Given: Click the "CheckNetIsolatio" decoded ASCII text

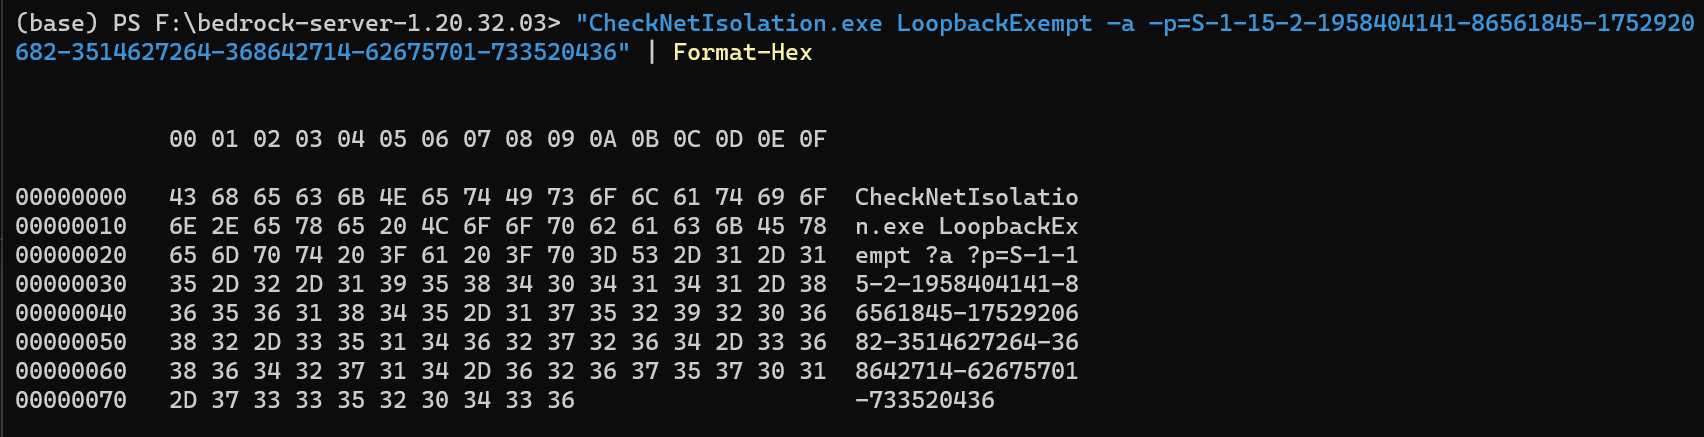Looking at the screenshot, I should coord(966,197).
